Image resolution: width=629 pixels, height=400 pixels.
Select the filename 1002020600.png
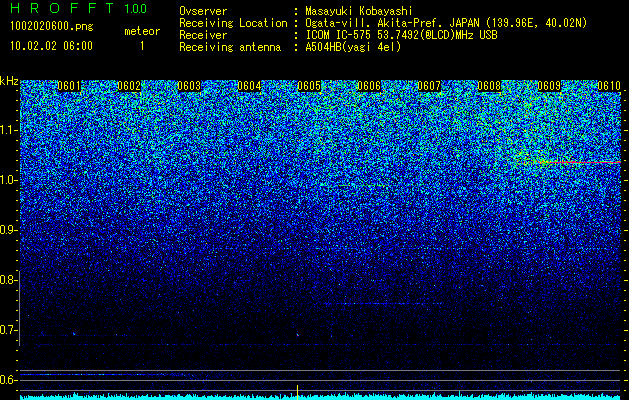[52, 26]
